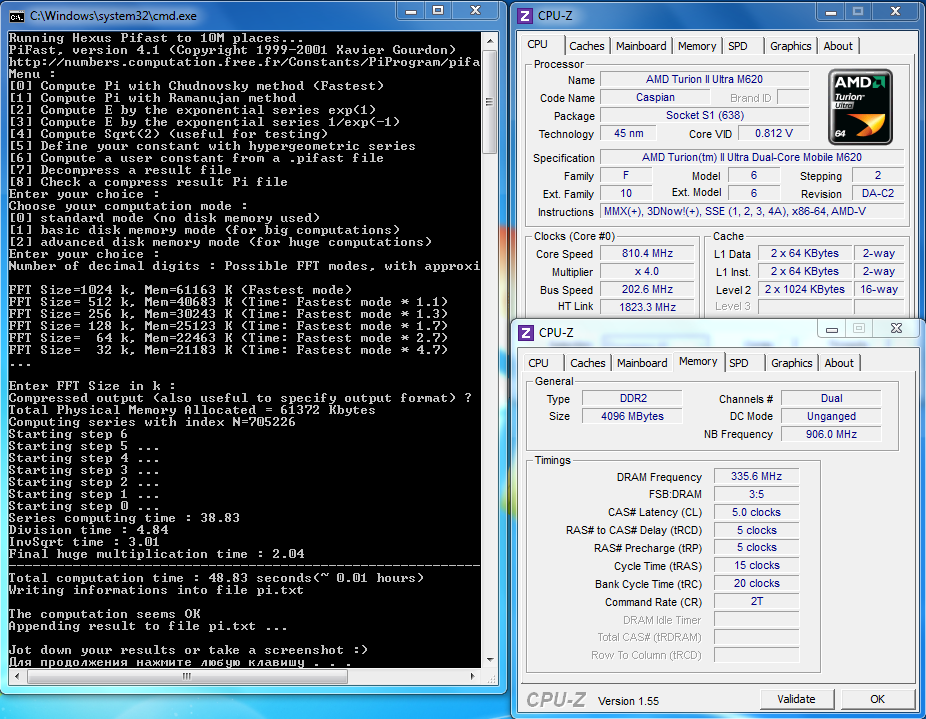Click the Specification field text
Screen dimensions: 926x719
click(752, 157)
